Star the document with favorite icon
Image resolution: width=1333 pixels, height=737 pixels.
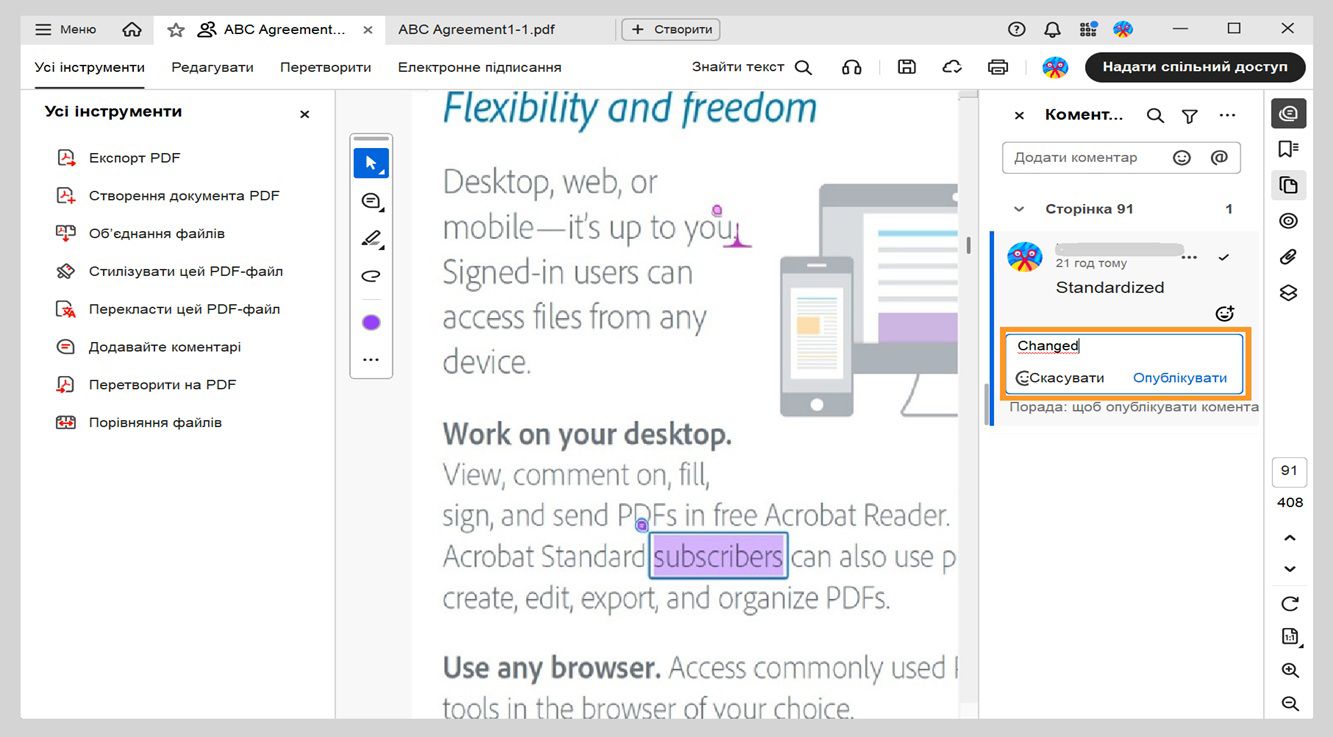(176, 30)
